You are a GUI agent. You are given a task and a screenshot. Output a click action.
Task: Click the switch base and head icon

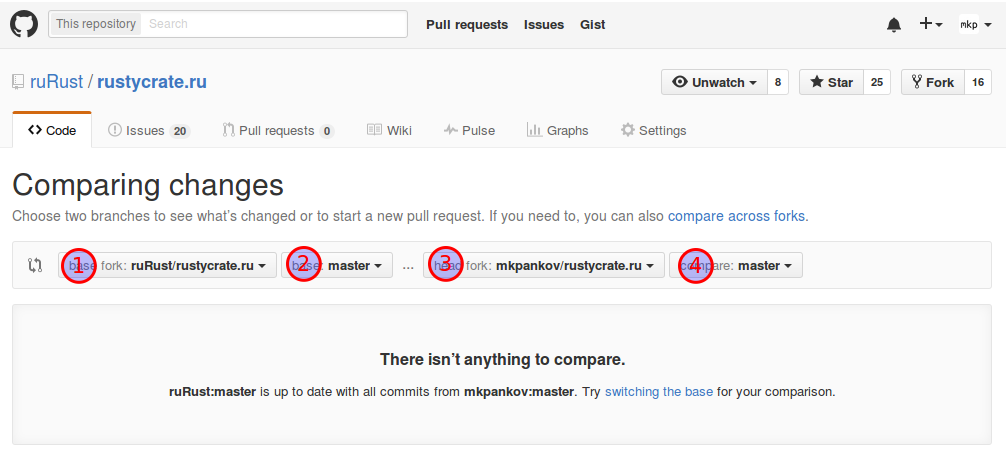35,265
